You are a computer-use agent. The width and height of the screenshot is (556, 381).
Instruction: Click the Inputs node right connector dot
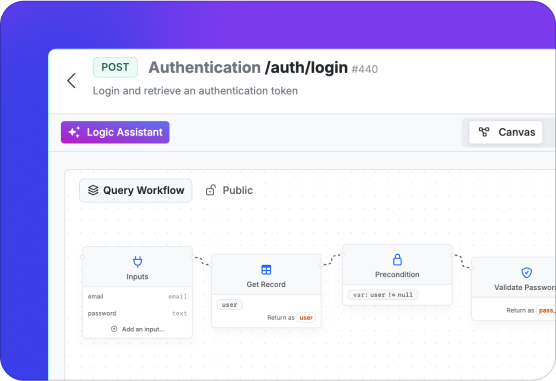point(193,257)
